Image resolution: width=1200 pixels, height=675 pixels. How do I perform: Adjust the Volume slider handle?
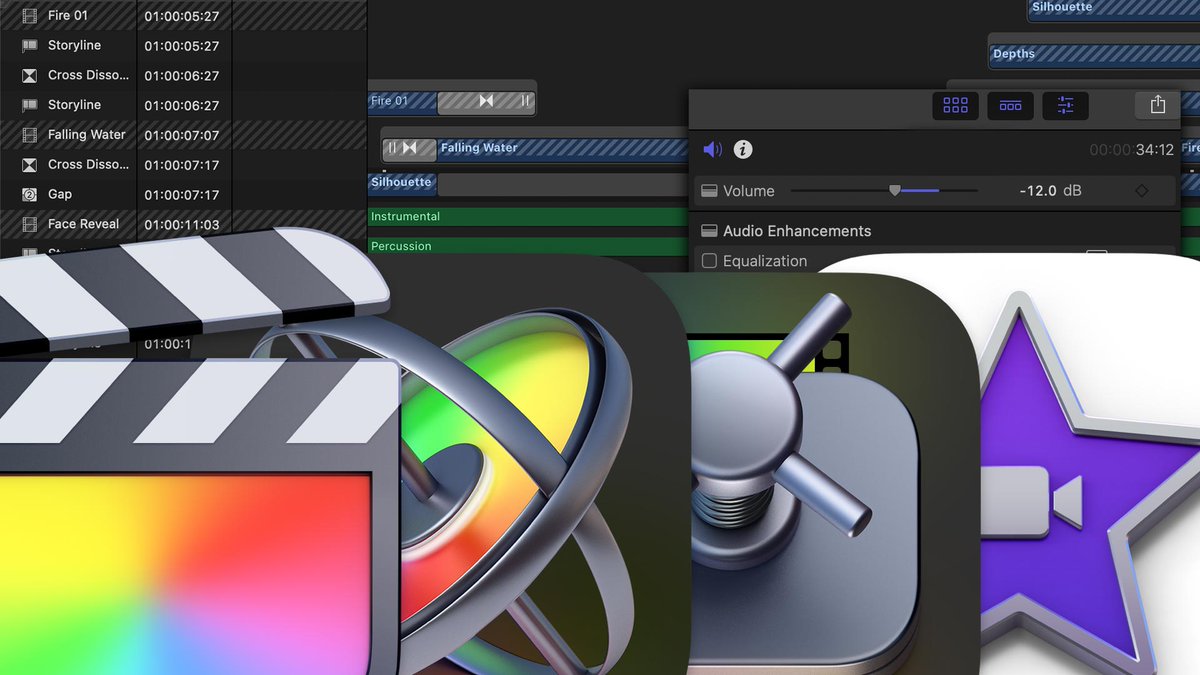(x=894, y=190)
